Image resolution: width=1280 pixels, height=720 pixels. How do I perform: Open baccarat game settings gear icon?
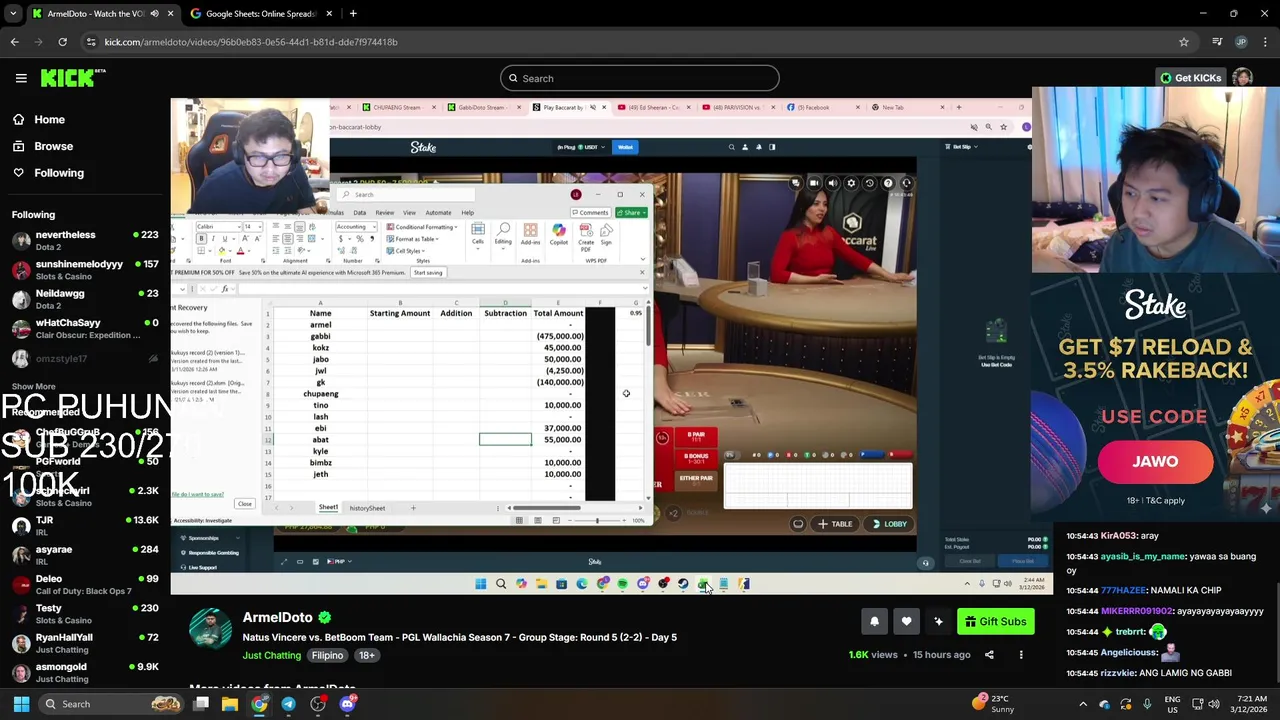click(851, 183)
